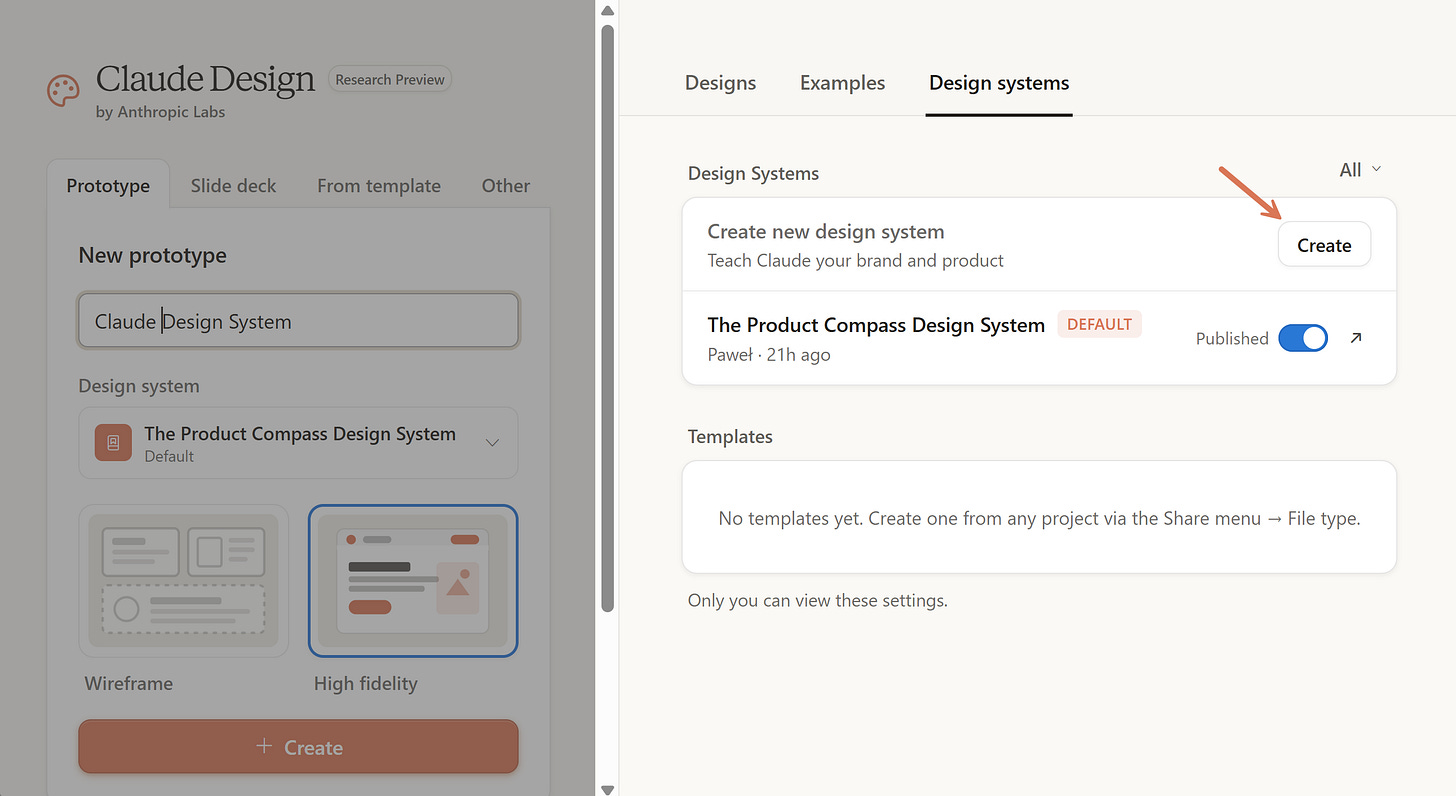The height and width of the screenshot is (796, 1456).
Task: Switch to the Slide deck tab
Action: (x=233, y=185)
